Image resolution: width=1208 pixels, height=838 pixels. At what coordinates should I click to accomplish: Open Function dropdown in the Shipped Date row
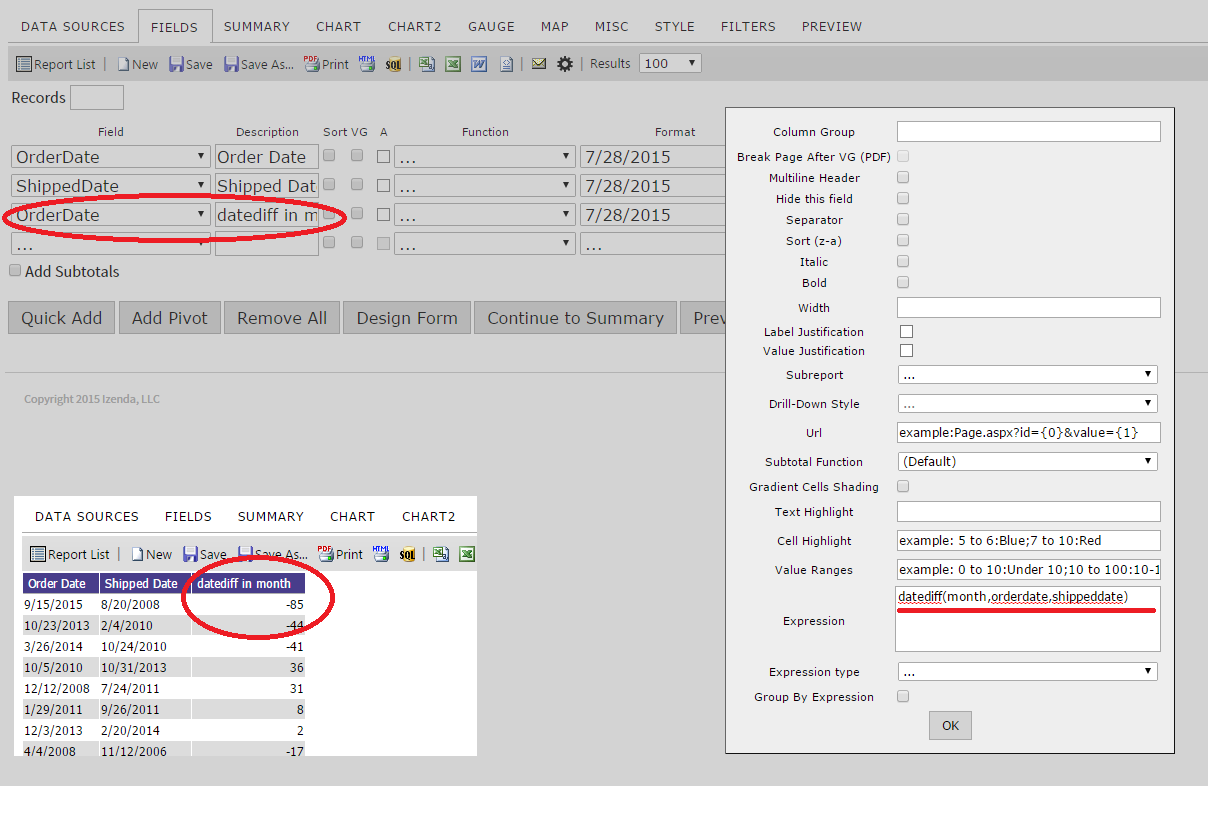point(484,185)
